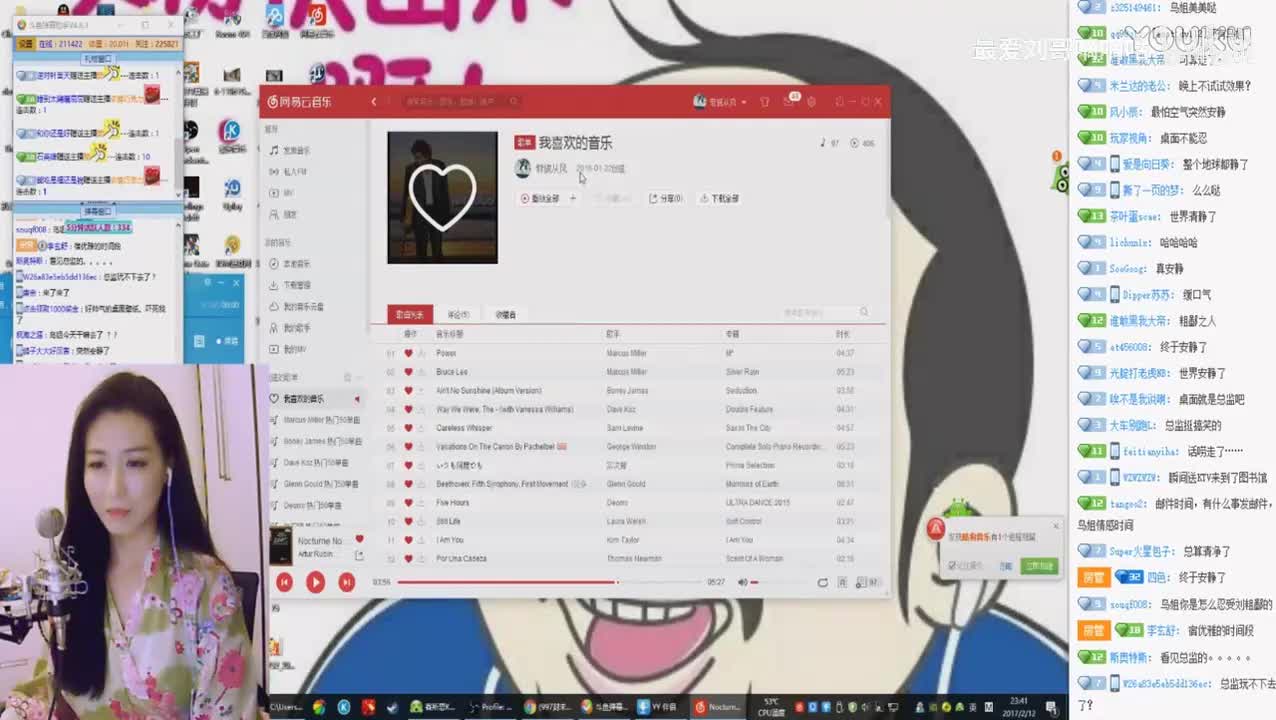Open the user account dropdown
The width and height of the screenshot is (1276, 720).
pos(720,102)
